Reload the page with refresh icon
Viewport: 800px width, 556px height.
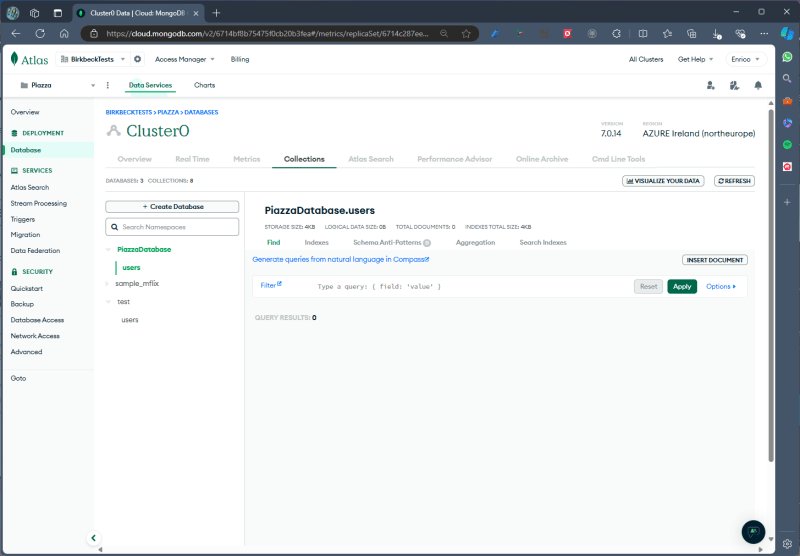tap(40, 34)
